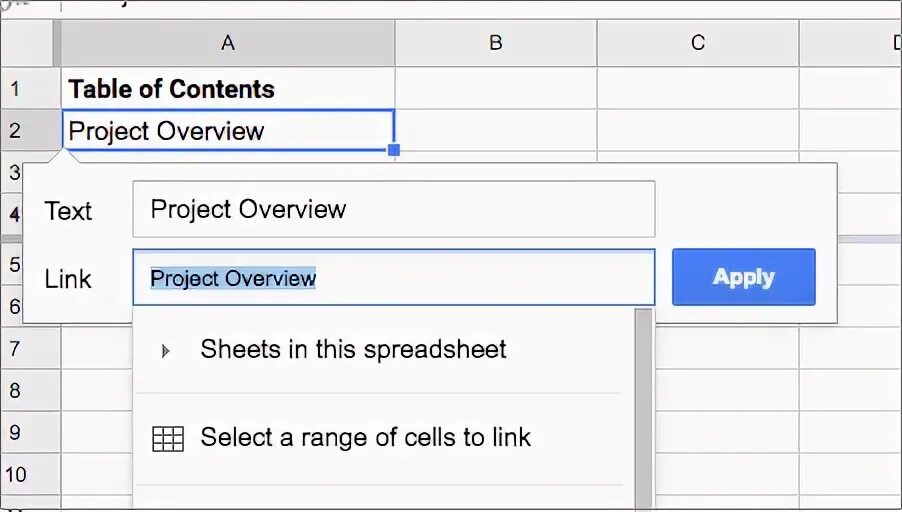Select column B header
Viewport: 902px width, 512px height.
495,43
